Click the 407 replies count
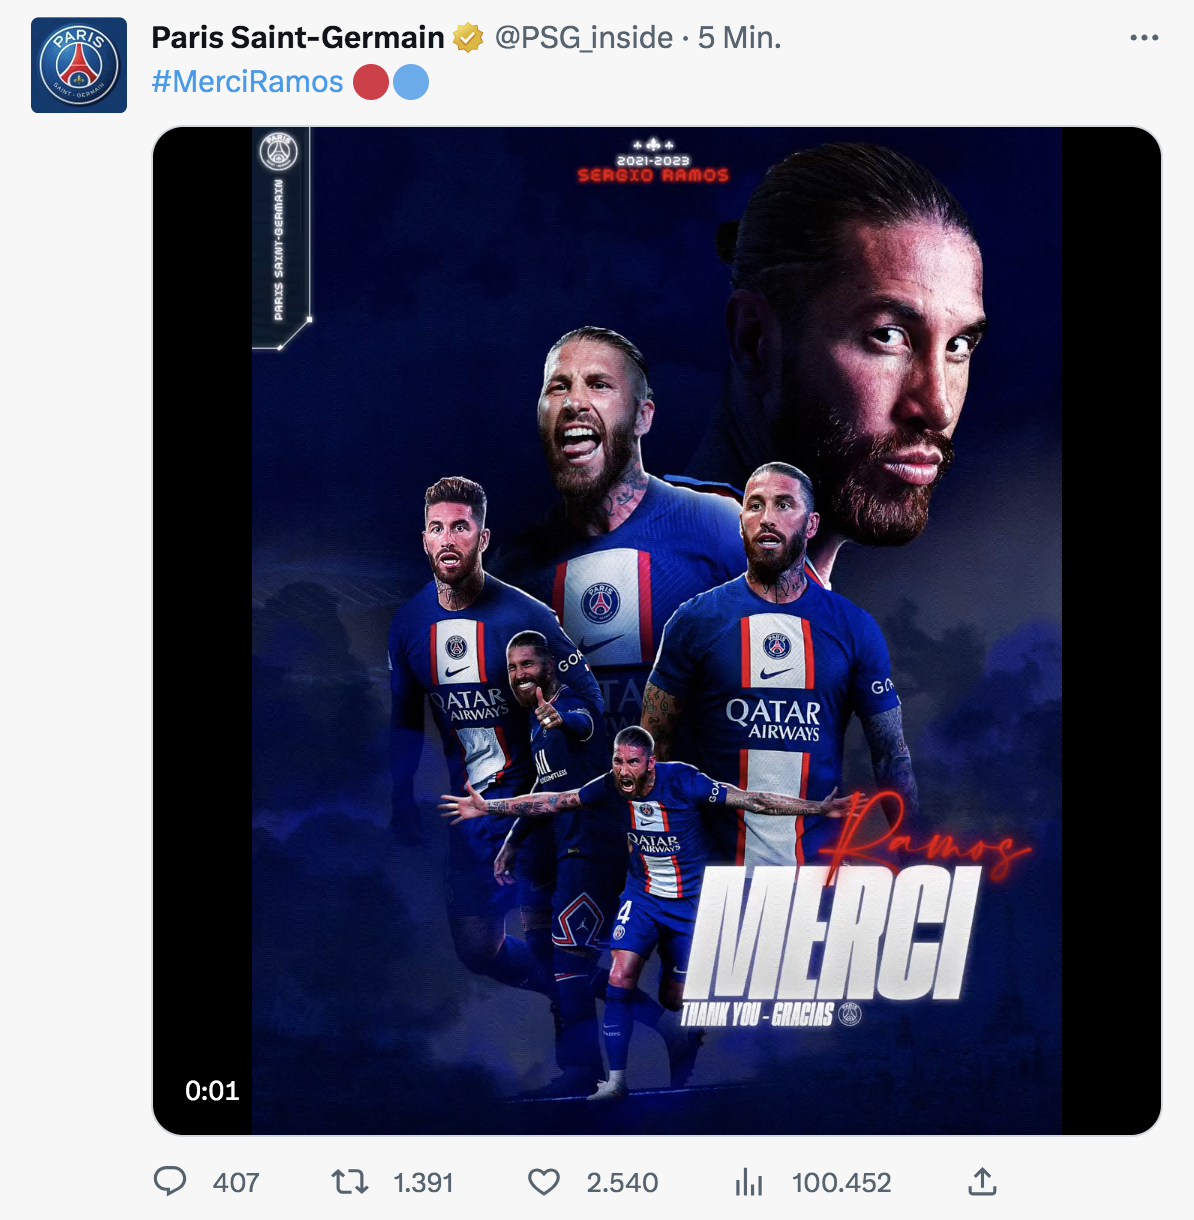1194x1220 pixels. 236,1183
